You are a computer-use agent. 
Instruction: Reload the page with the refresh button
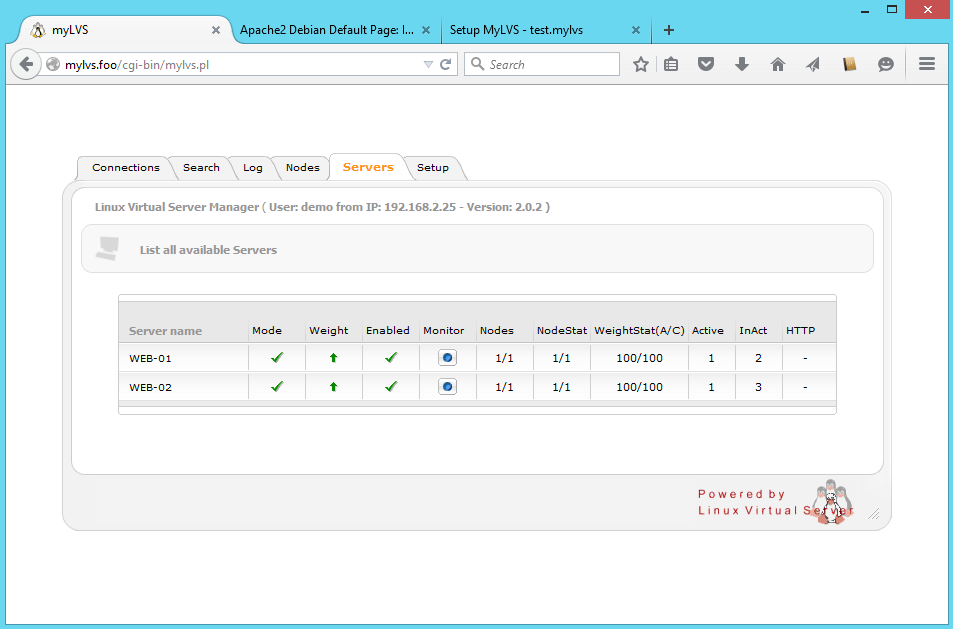point(446,64)
